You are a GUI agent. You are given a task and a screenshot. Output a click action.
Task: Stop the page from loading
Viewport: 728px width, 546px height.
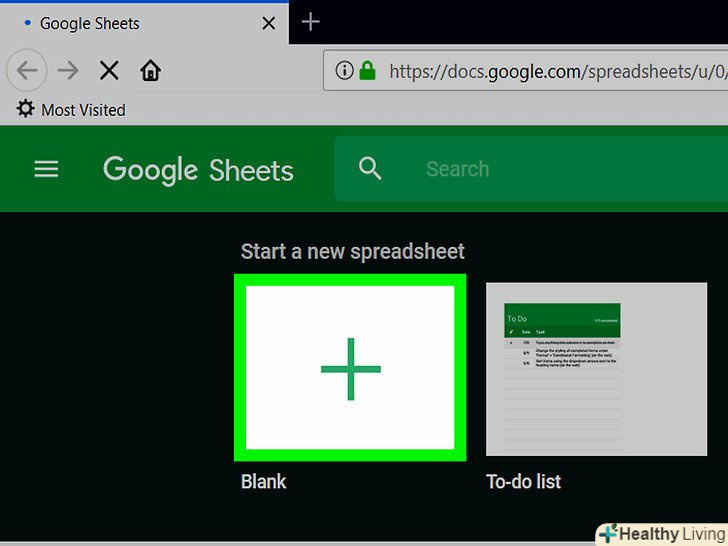(x=109, y=71)
